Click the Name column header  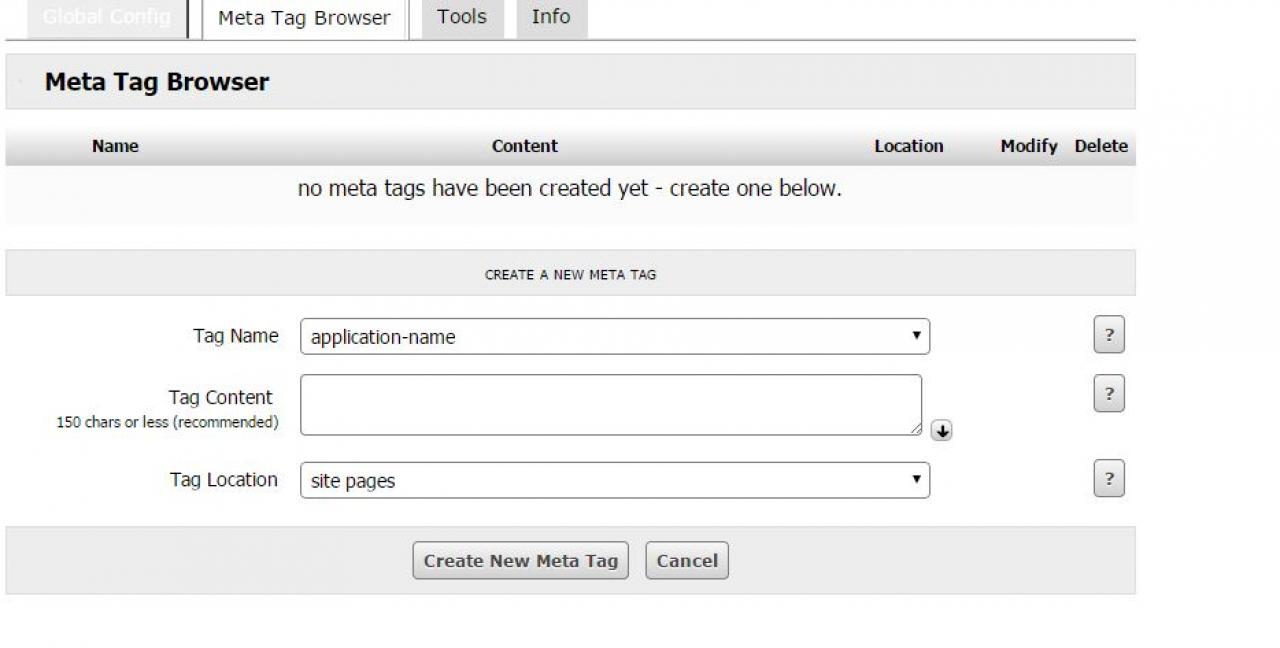point(115,146)
